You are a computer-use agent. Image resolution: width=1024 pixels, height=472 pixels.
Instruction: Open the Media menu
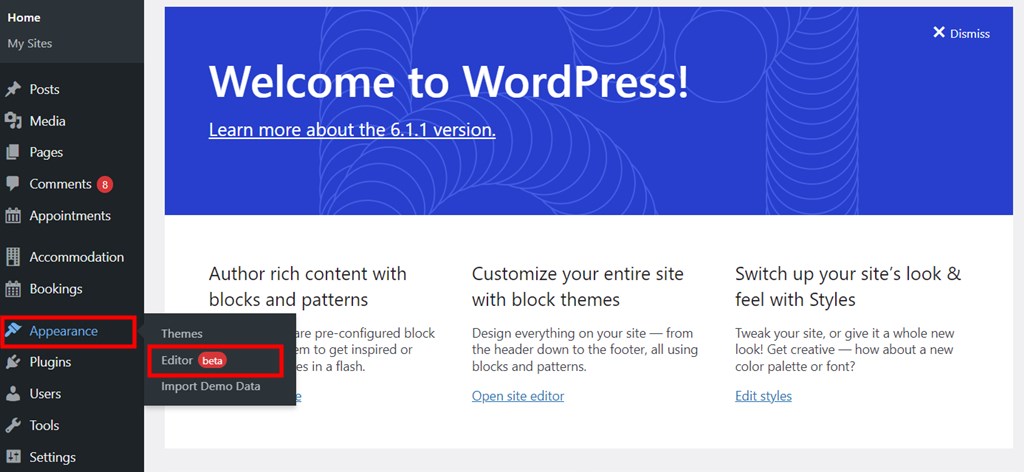coord(47,121)
